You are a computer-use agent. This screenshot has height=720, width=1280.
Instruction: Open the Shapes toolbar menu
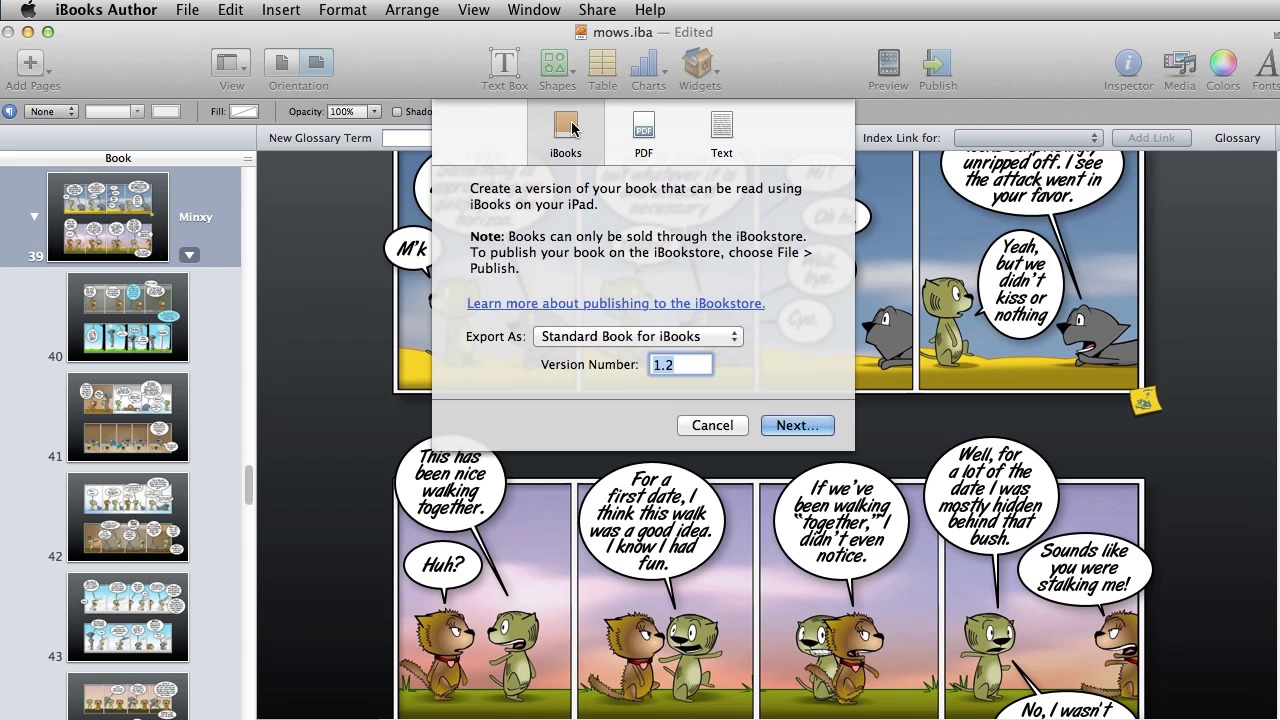point(557,70)
